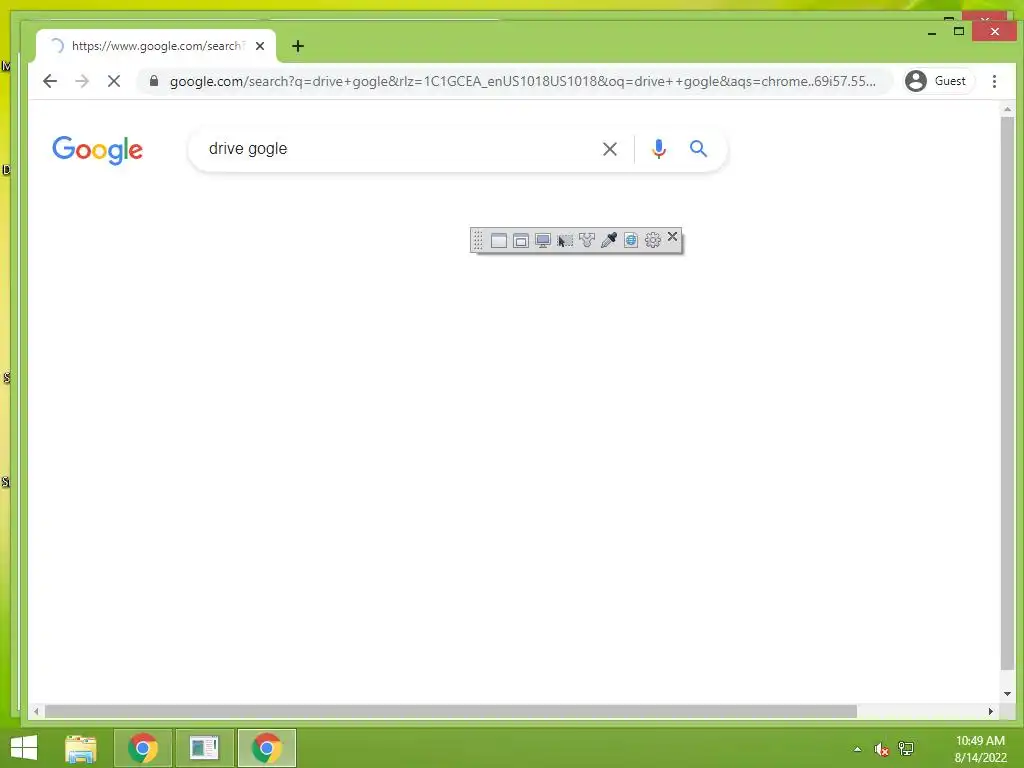Image resolution: width=1024 pixels, height=768 pixels.
Task: Capture web page globe icon
Action: coord(631,240)
